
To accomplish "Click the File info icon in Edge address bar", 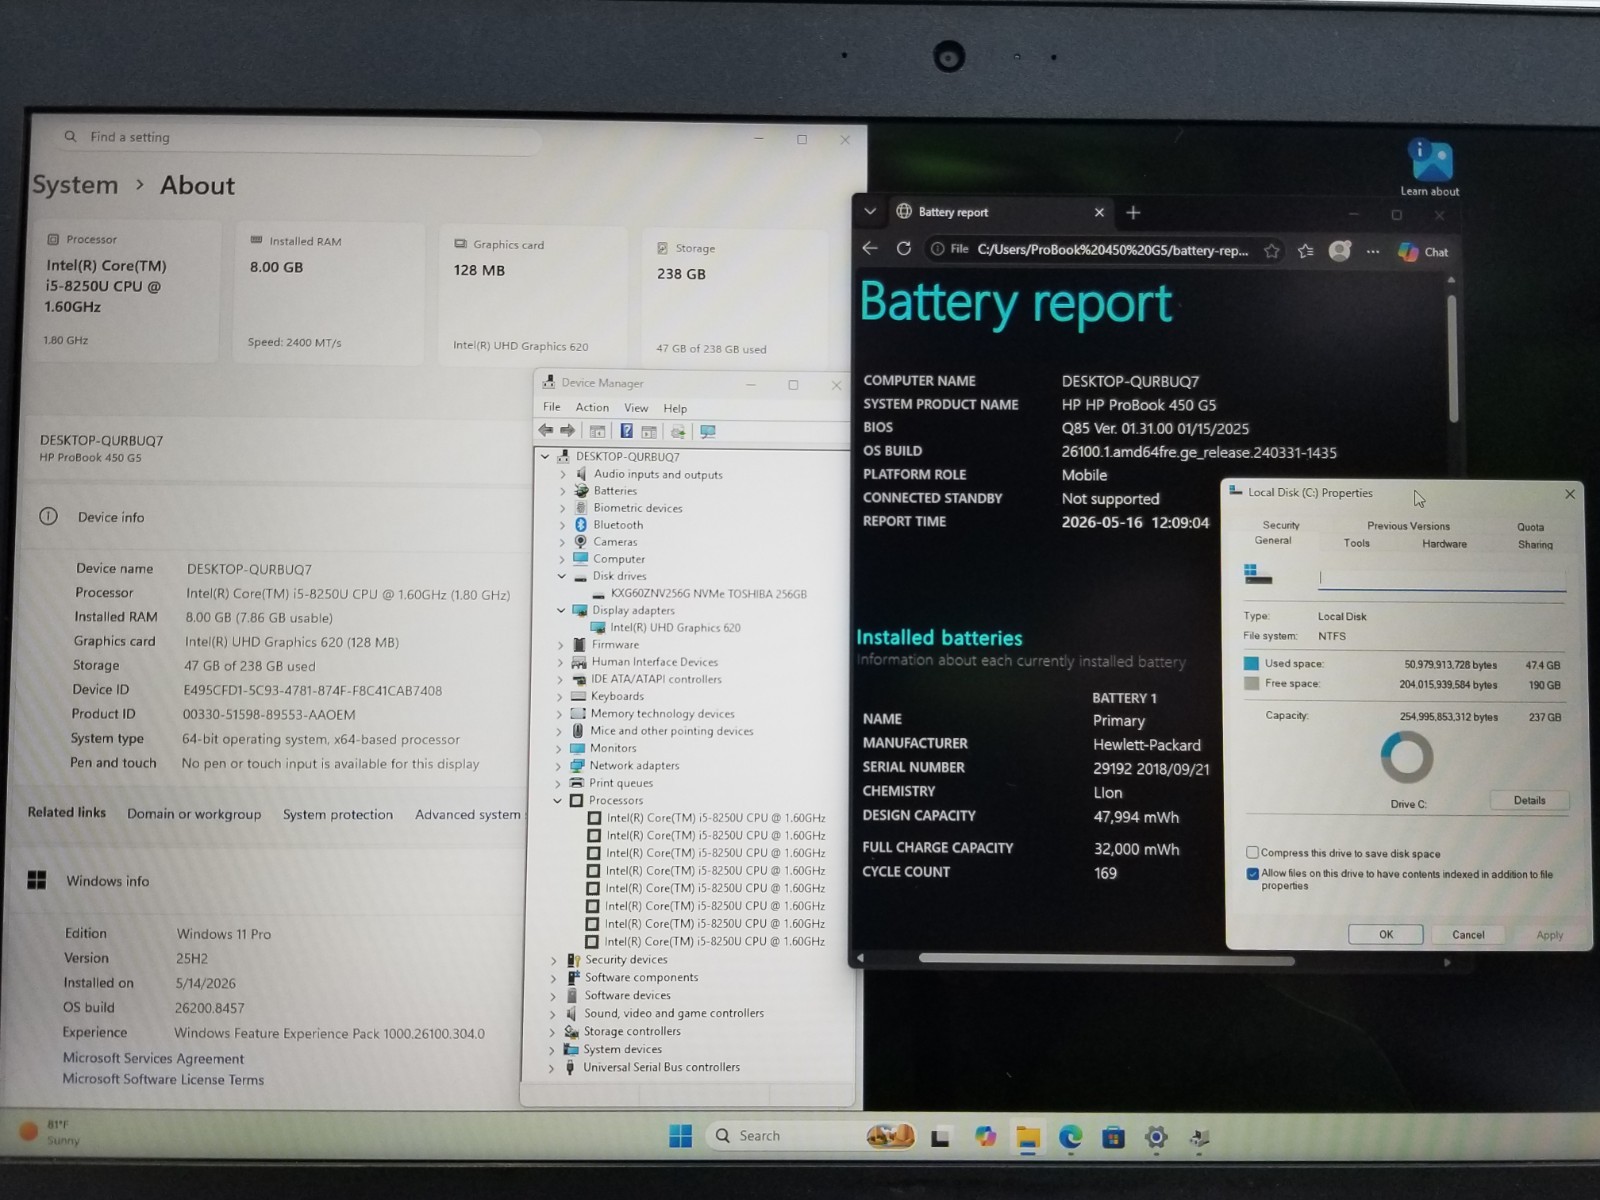I will point(949,249).
